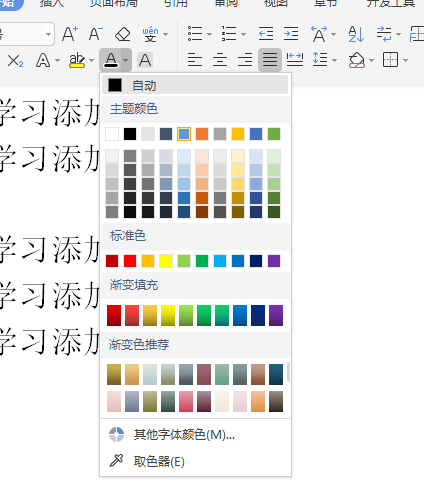Click the decrease indent icon
The height and width of the screenshot is (503, 424).
[x=266, y=34]
